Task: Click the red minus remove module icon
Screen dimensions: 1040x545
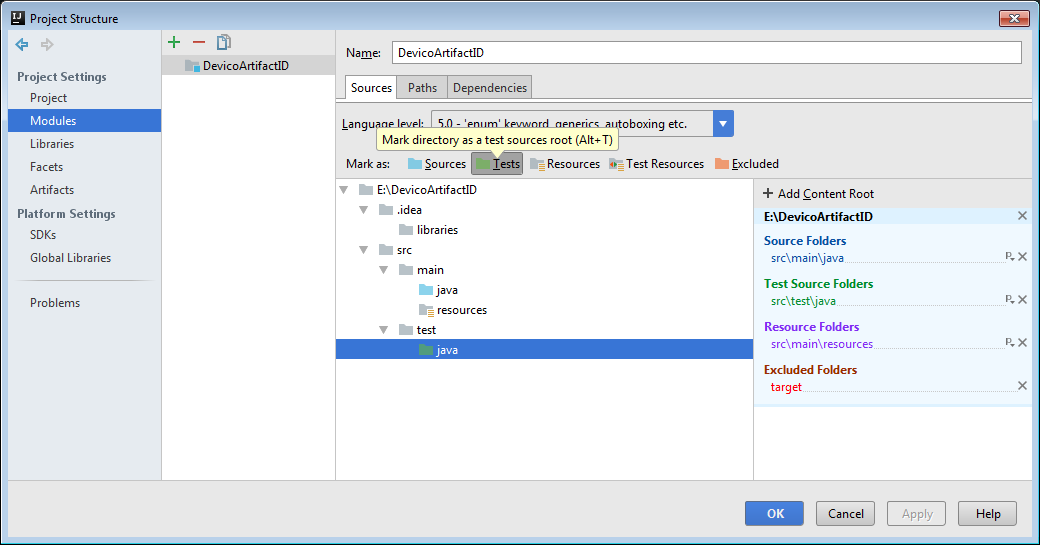Action: click(199, 42)
